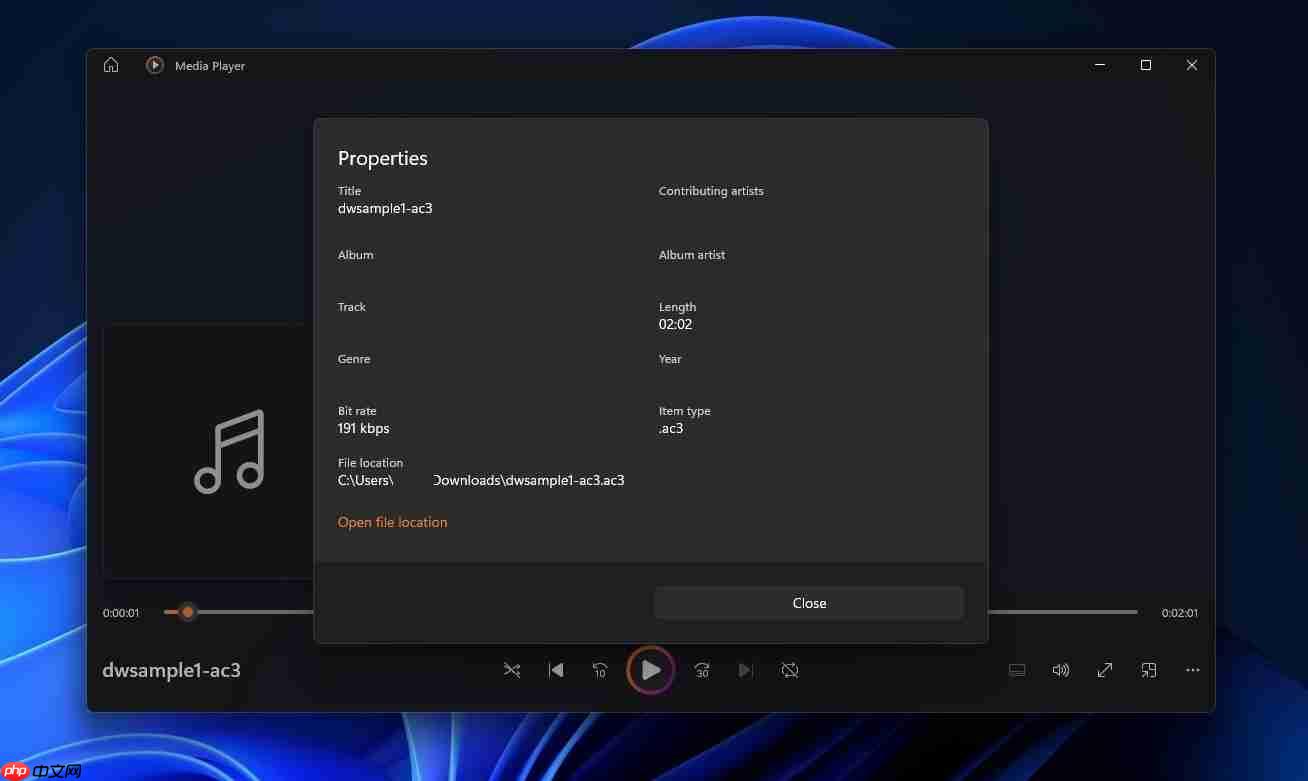
Task: Open file location of dwsample1-ac3
Action: click(392, 521)
